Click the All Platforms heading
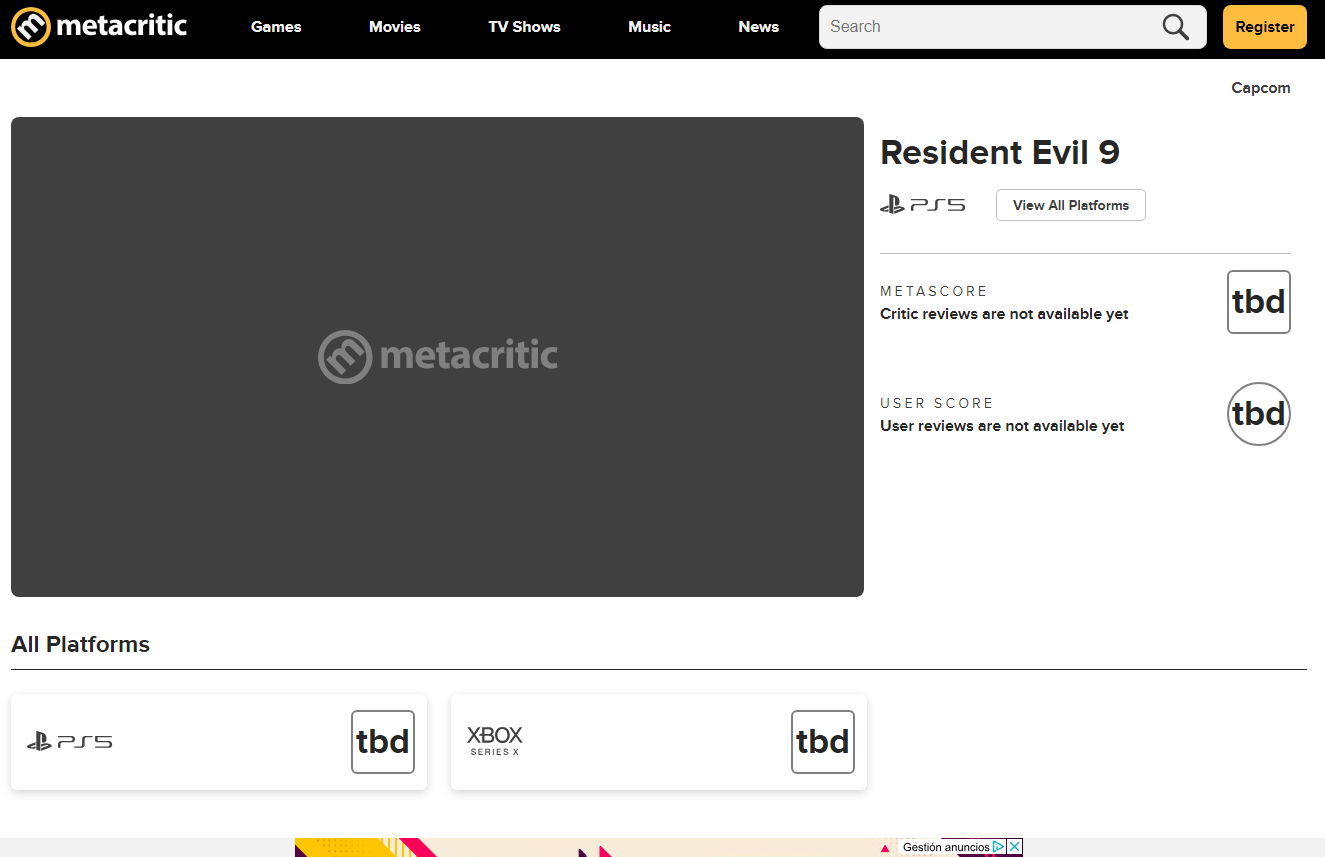 pyautogui.click(x=80, y=644)
